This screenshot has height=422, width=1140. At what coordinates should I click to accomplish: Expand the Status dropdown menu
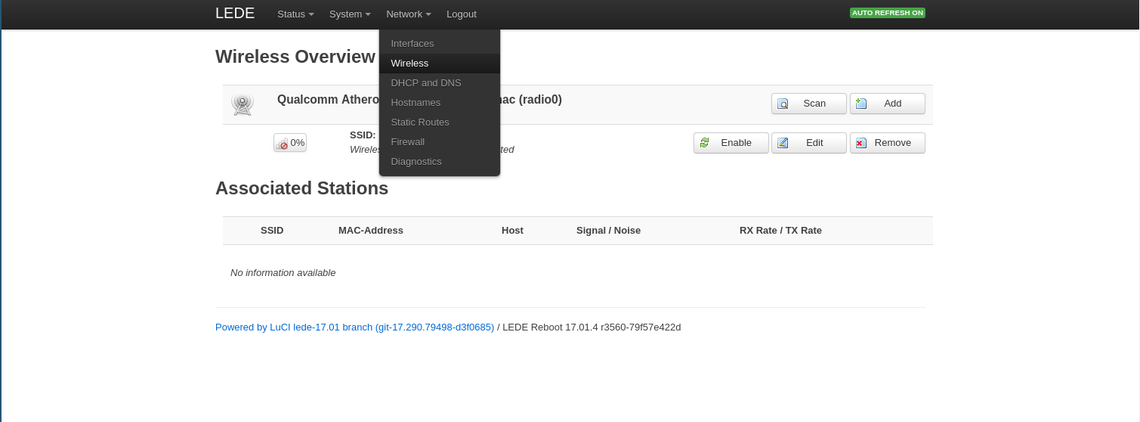(x=295, y=14)
